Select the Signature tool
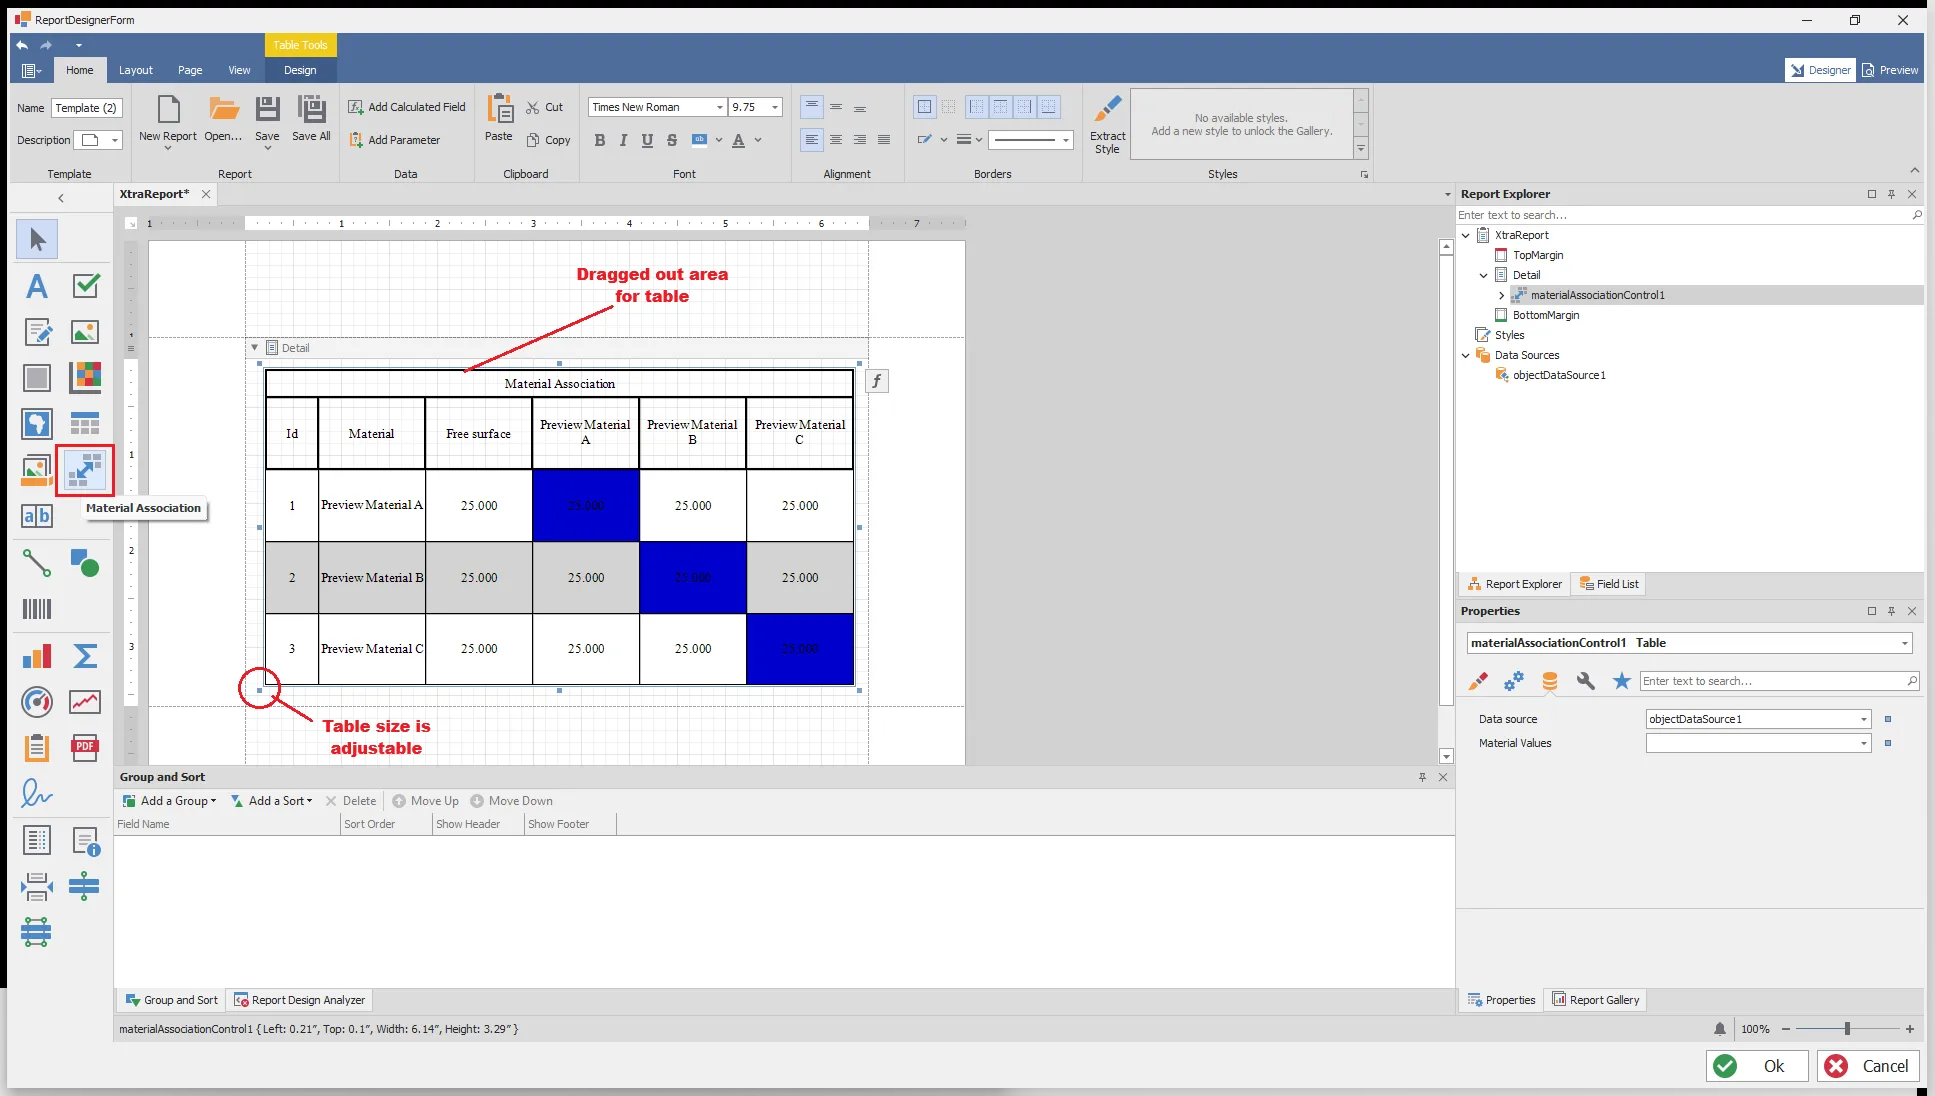Viewport: 1935px width, 1096px height. 37,793
